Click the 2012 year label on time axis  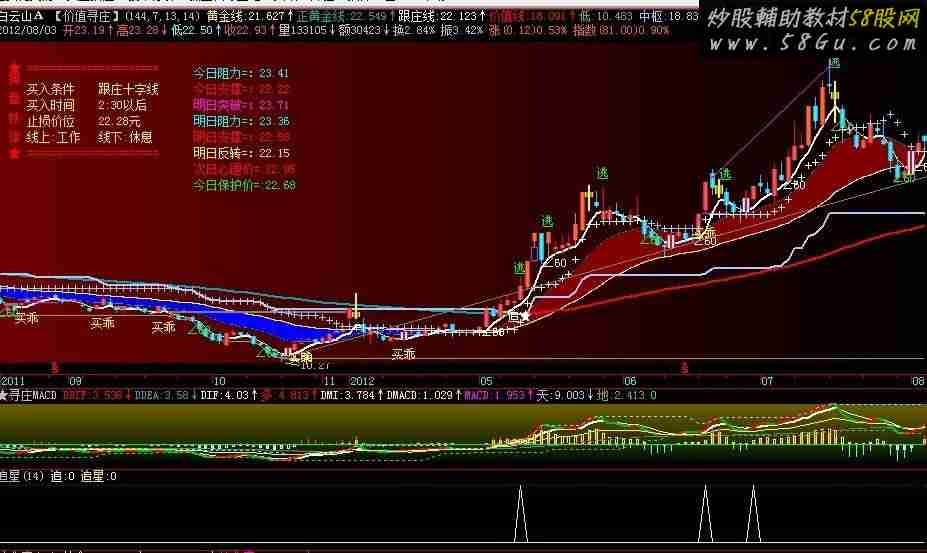click(362, 381)
